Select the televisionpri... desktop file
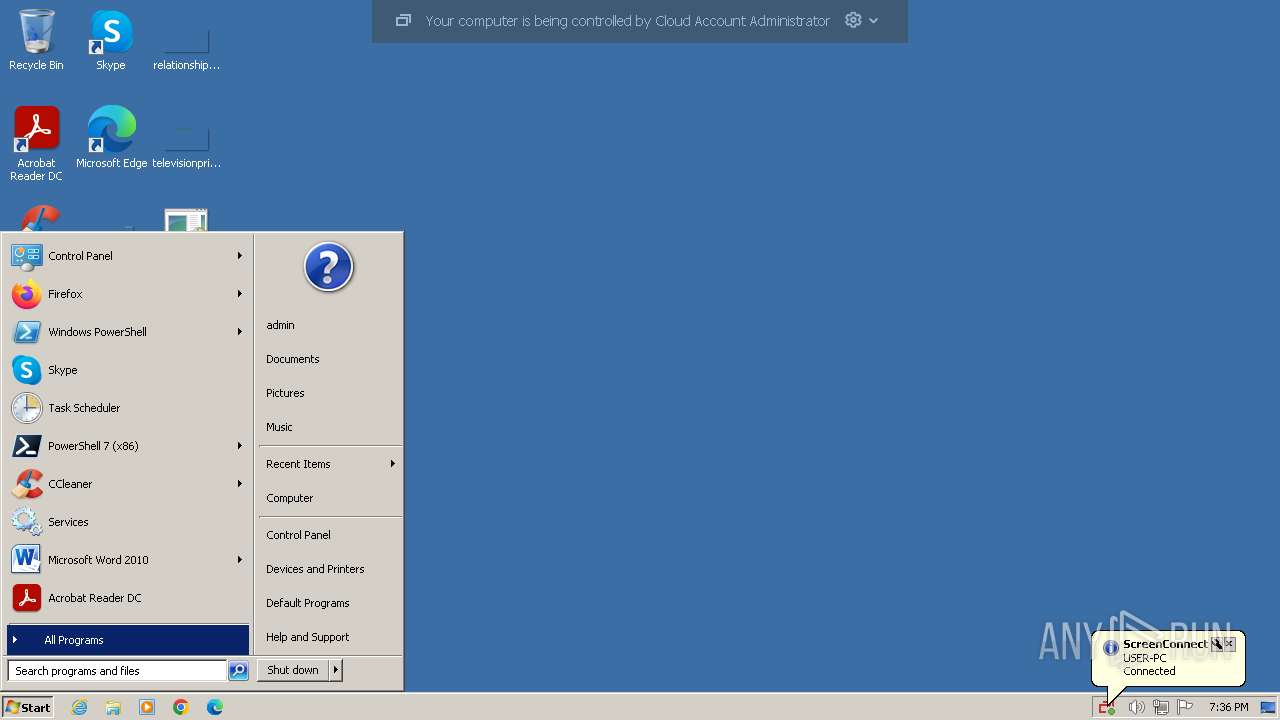The height and width of the screenshot is (720, 1280). click(x=186, y=144)
